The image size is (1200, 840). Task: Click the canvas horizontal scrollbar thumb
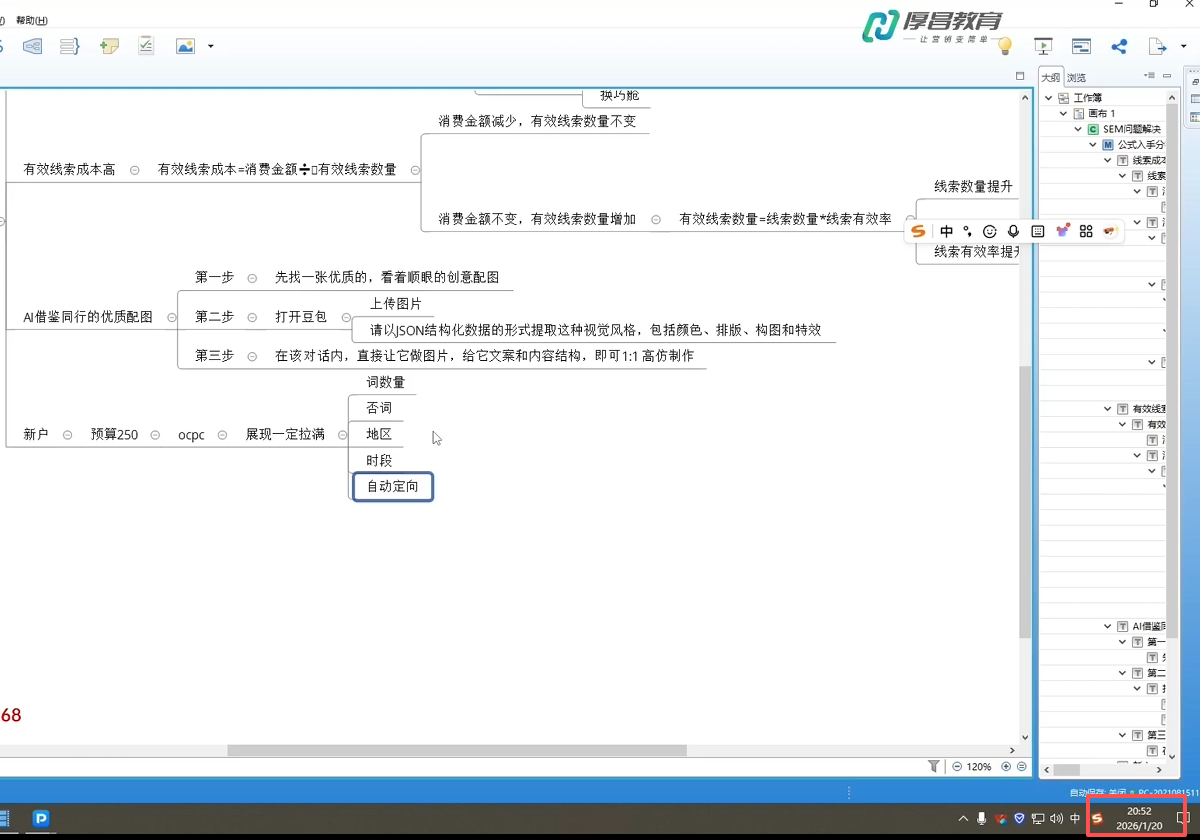pos(456,750)
